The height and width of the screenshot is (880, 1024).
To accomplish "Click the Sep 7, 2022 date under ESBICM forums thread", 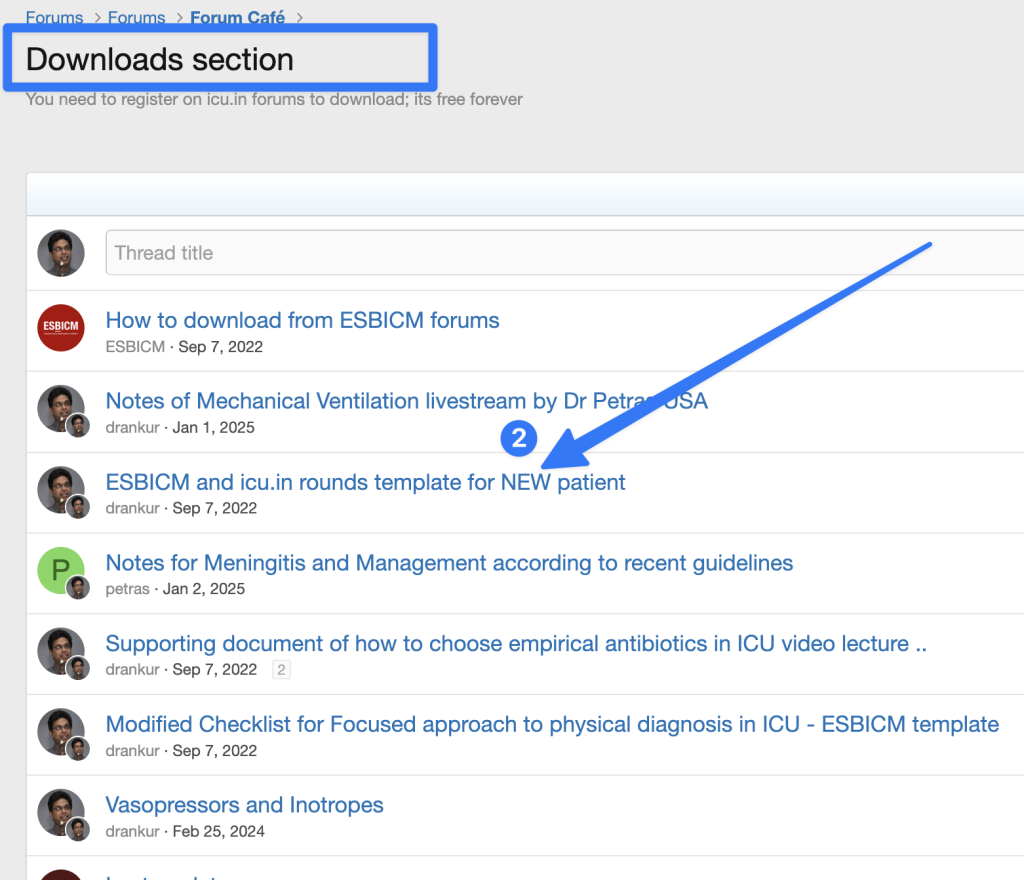I will (x=221, y=347).
